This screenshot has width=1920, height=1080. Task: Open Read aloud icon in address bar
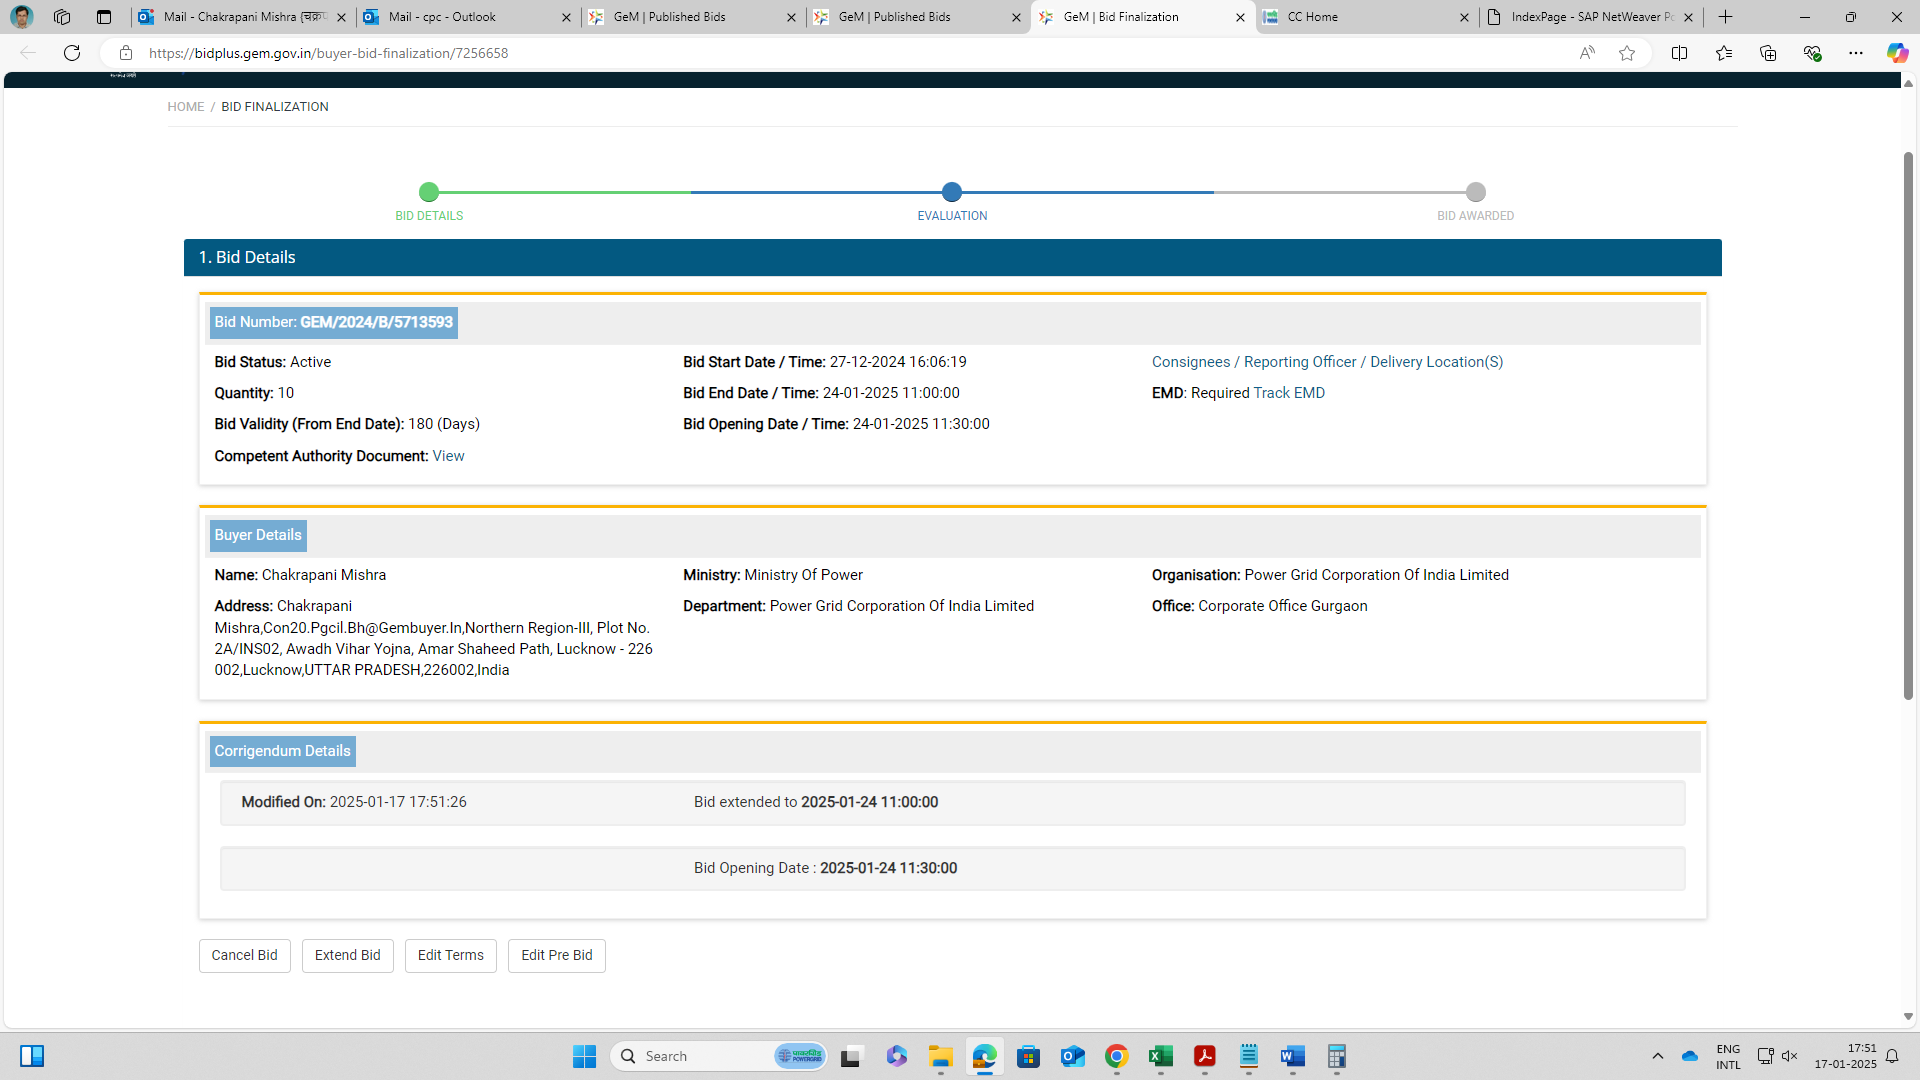click(x=1587, y=53)
